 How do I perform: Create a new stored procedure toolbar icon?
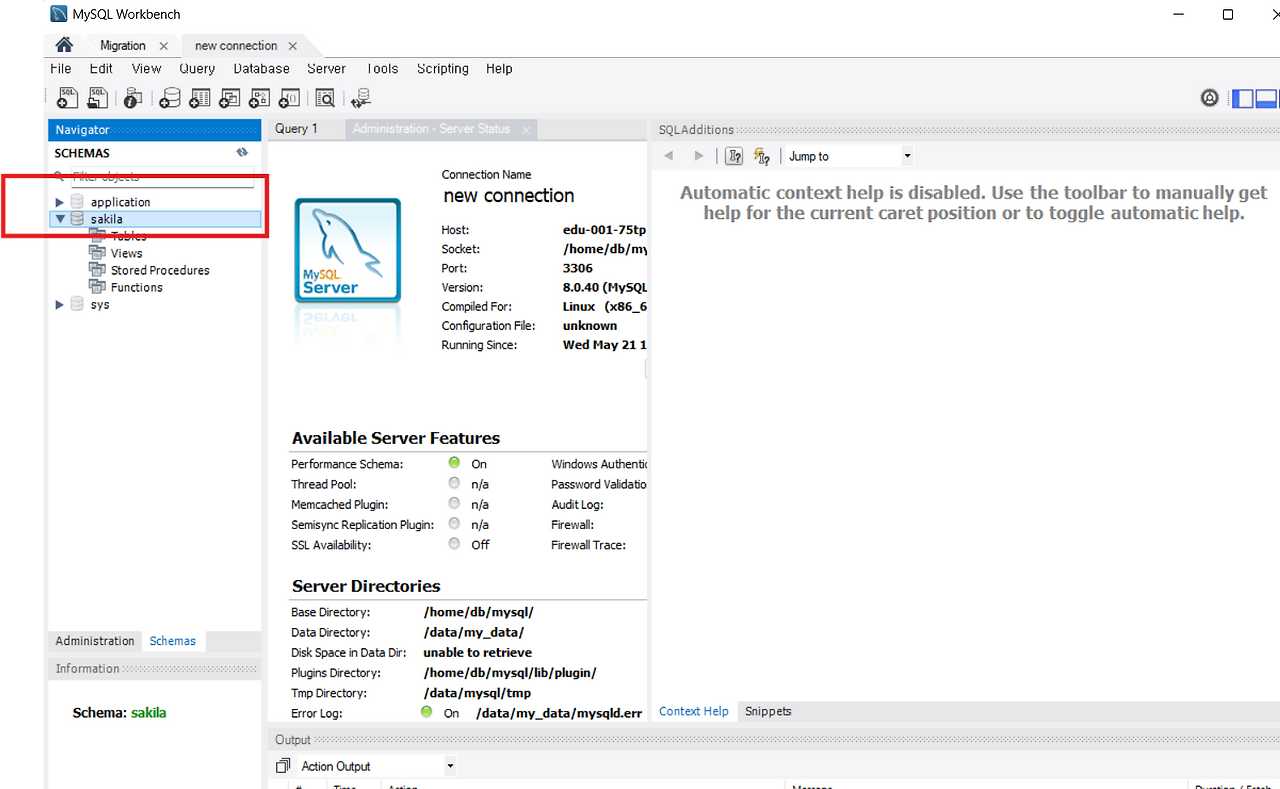[260, 98]
